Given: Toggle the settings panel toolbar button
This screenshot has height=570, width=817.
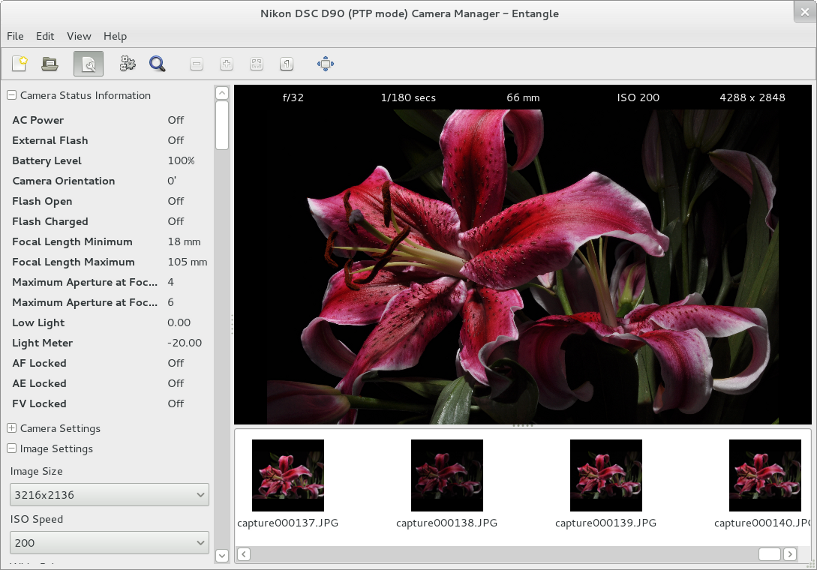Looking at the screenshot, I should pos(89,64).
